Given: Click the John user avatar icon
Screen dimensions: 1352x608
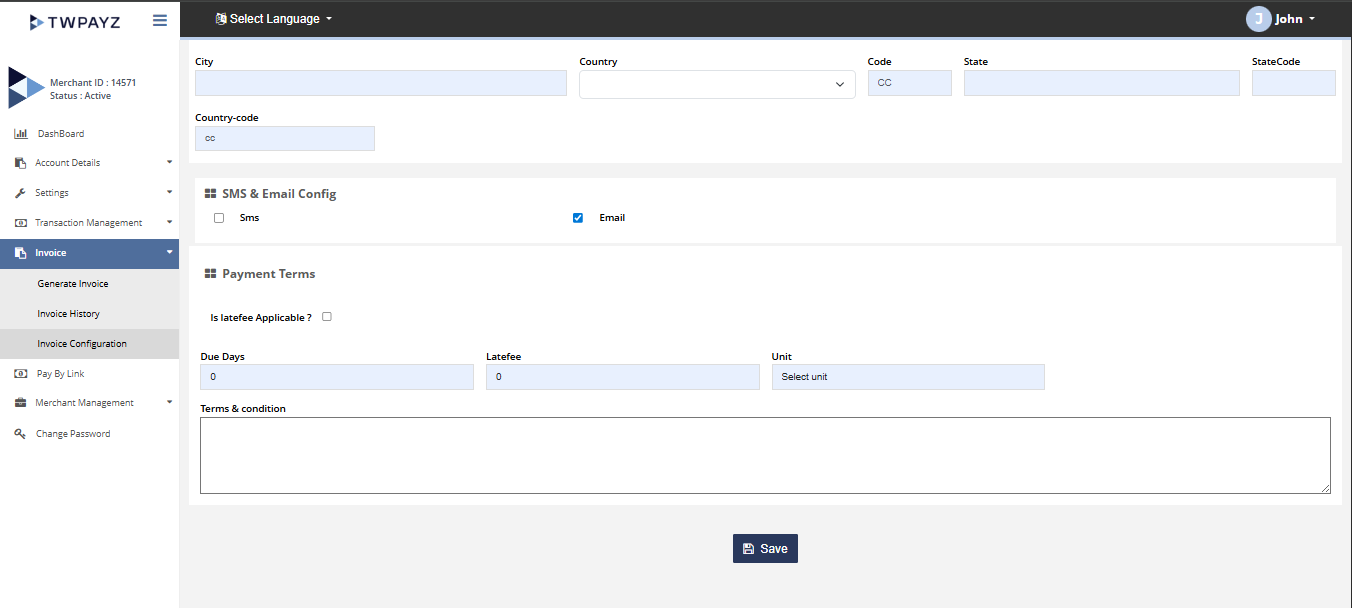Looking at the screenshot, I should point(1258,19).
